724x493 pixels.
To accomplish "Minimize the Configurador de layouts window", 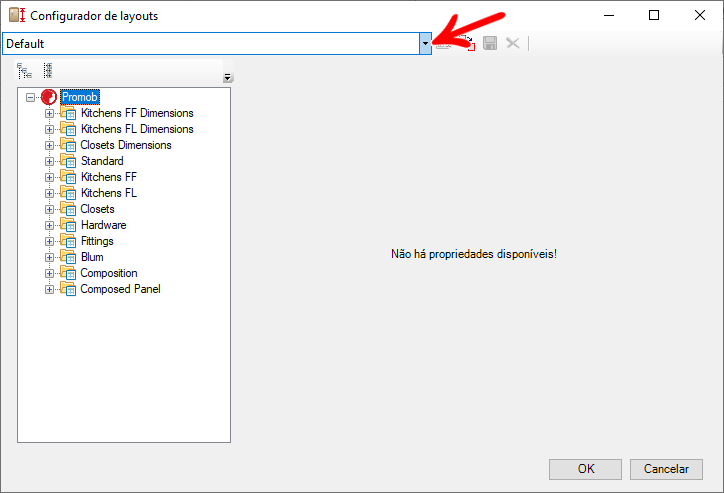I will (x=609, y=16).
